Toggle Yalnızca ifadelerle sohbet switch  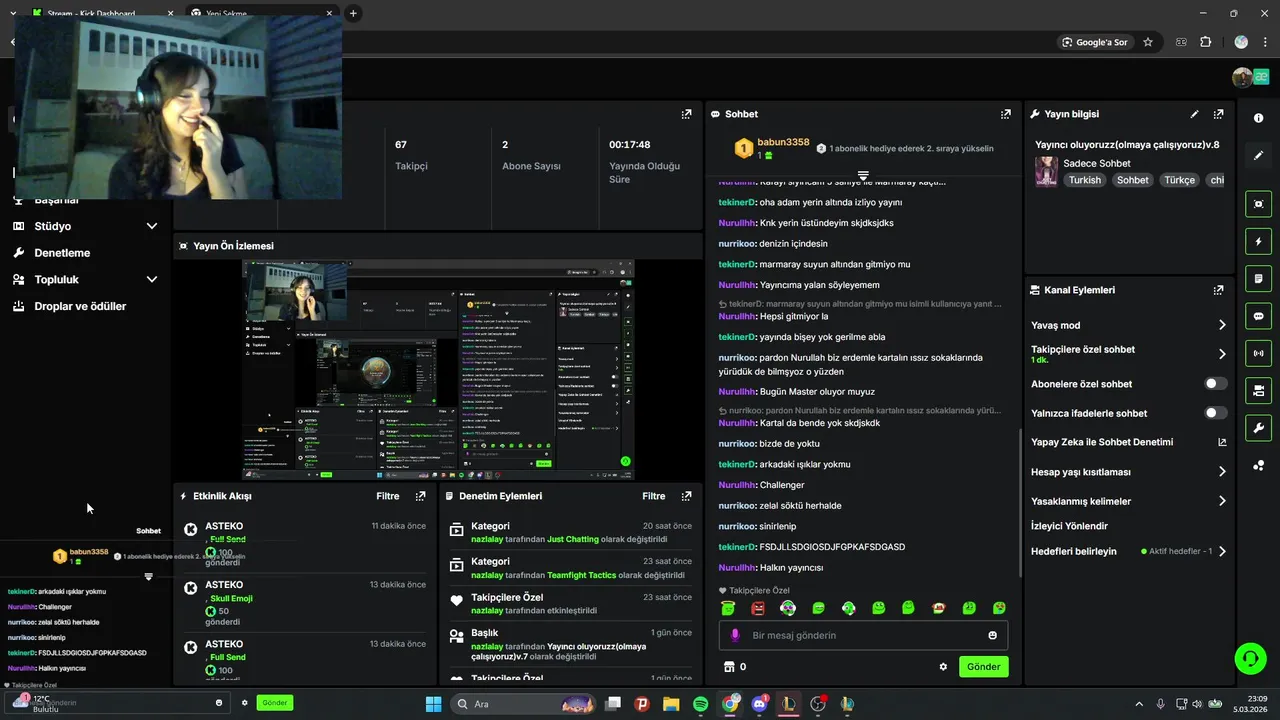1216,413
